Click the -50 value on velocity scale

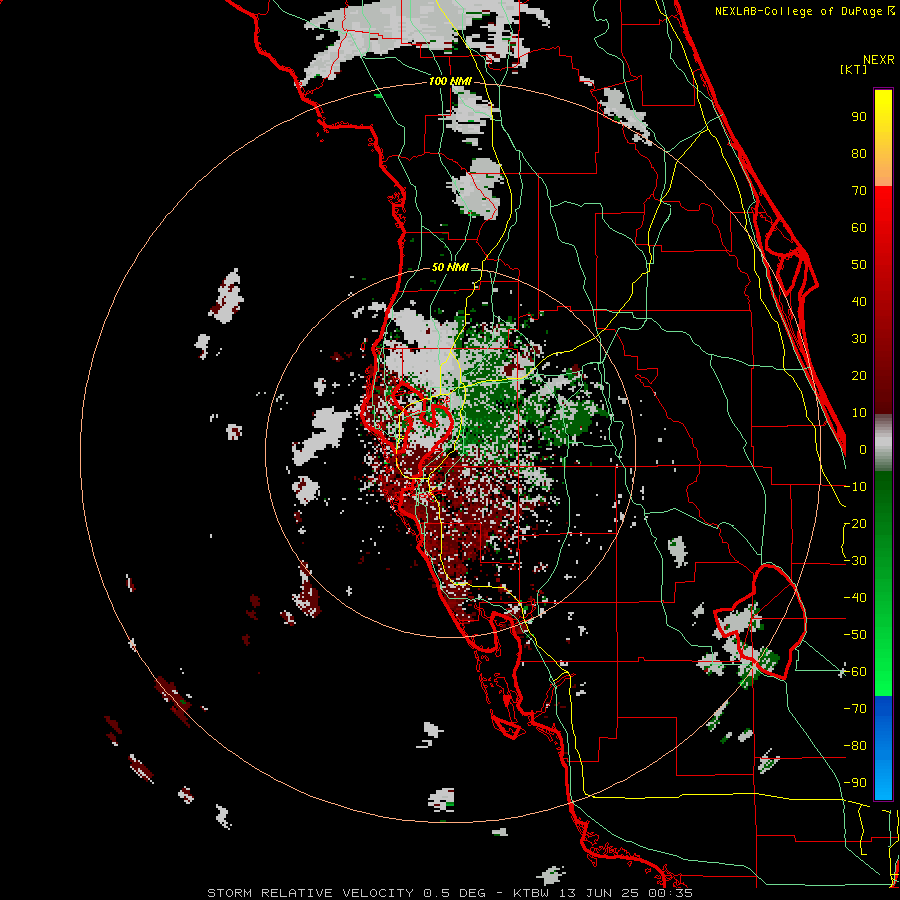pyautogui.click(x=855, y=635)
